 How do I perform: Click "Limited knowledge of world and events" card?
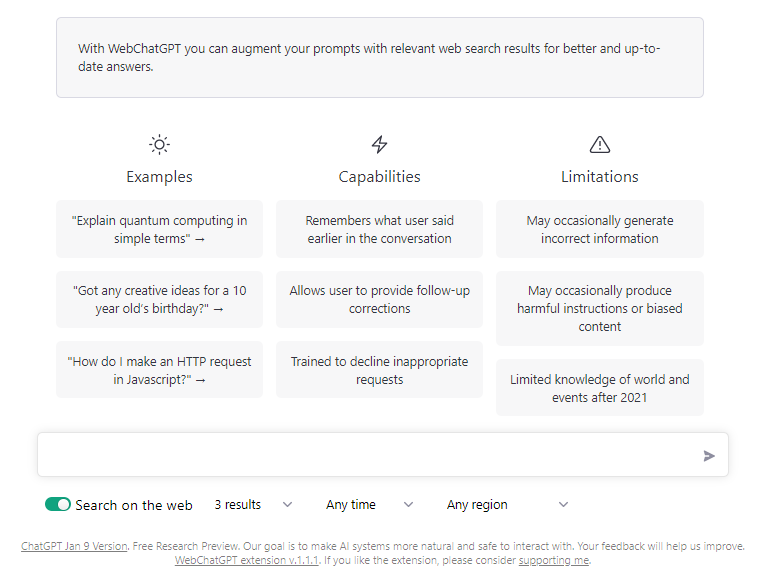coord(600,388)
